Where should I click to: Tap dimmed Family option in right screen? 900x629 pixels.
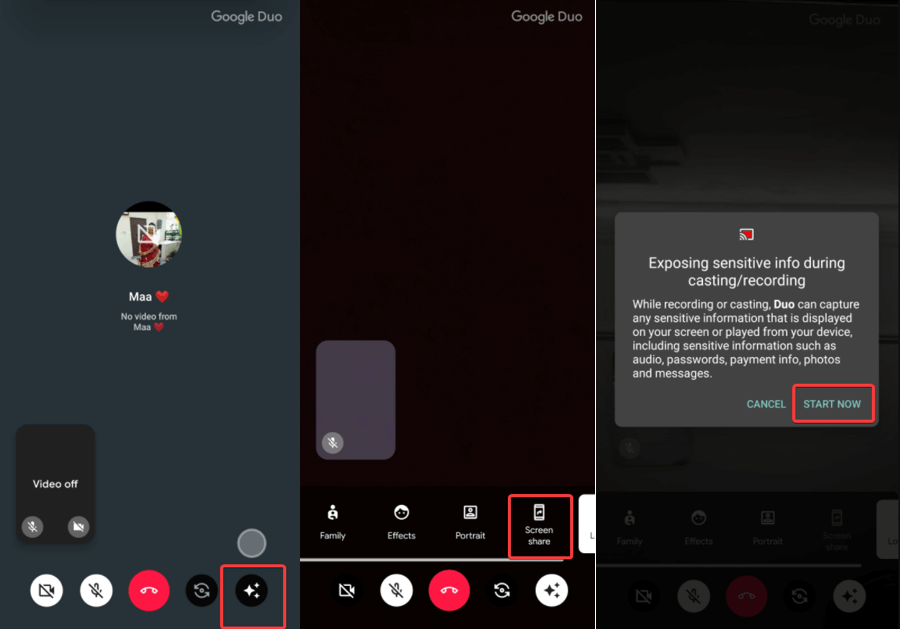coord(630,528)
